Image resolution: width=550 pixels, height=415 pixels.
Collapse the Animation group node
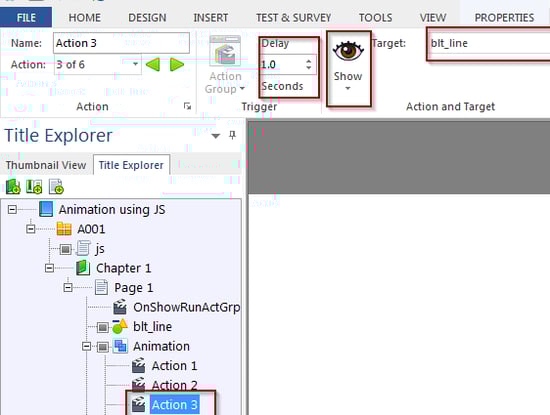tap(86, 347)
